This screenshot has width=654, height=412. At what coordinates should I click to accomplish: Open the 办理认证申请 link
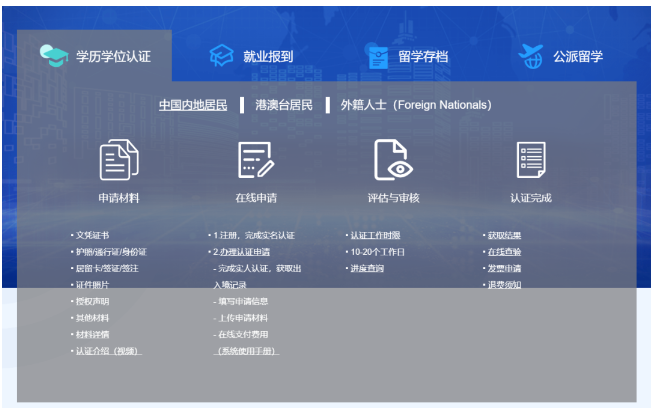click(x=245, y=252)
